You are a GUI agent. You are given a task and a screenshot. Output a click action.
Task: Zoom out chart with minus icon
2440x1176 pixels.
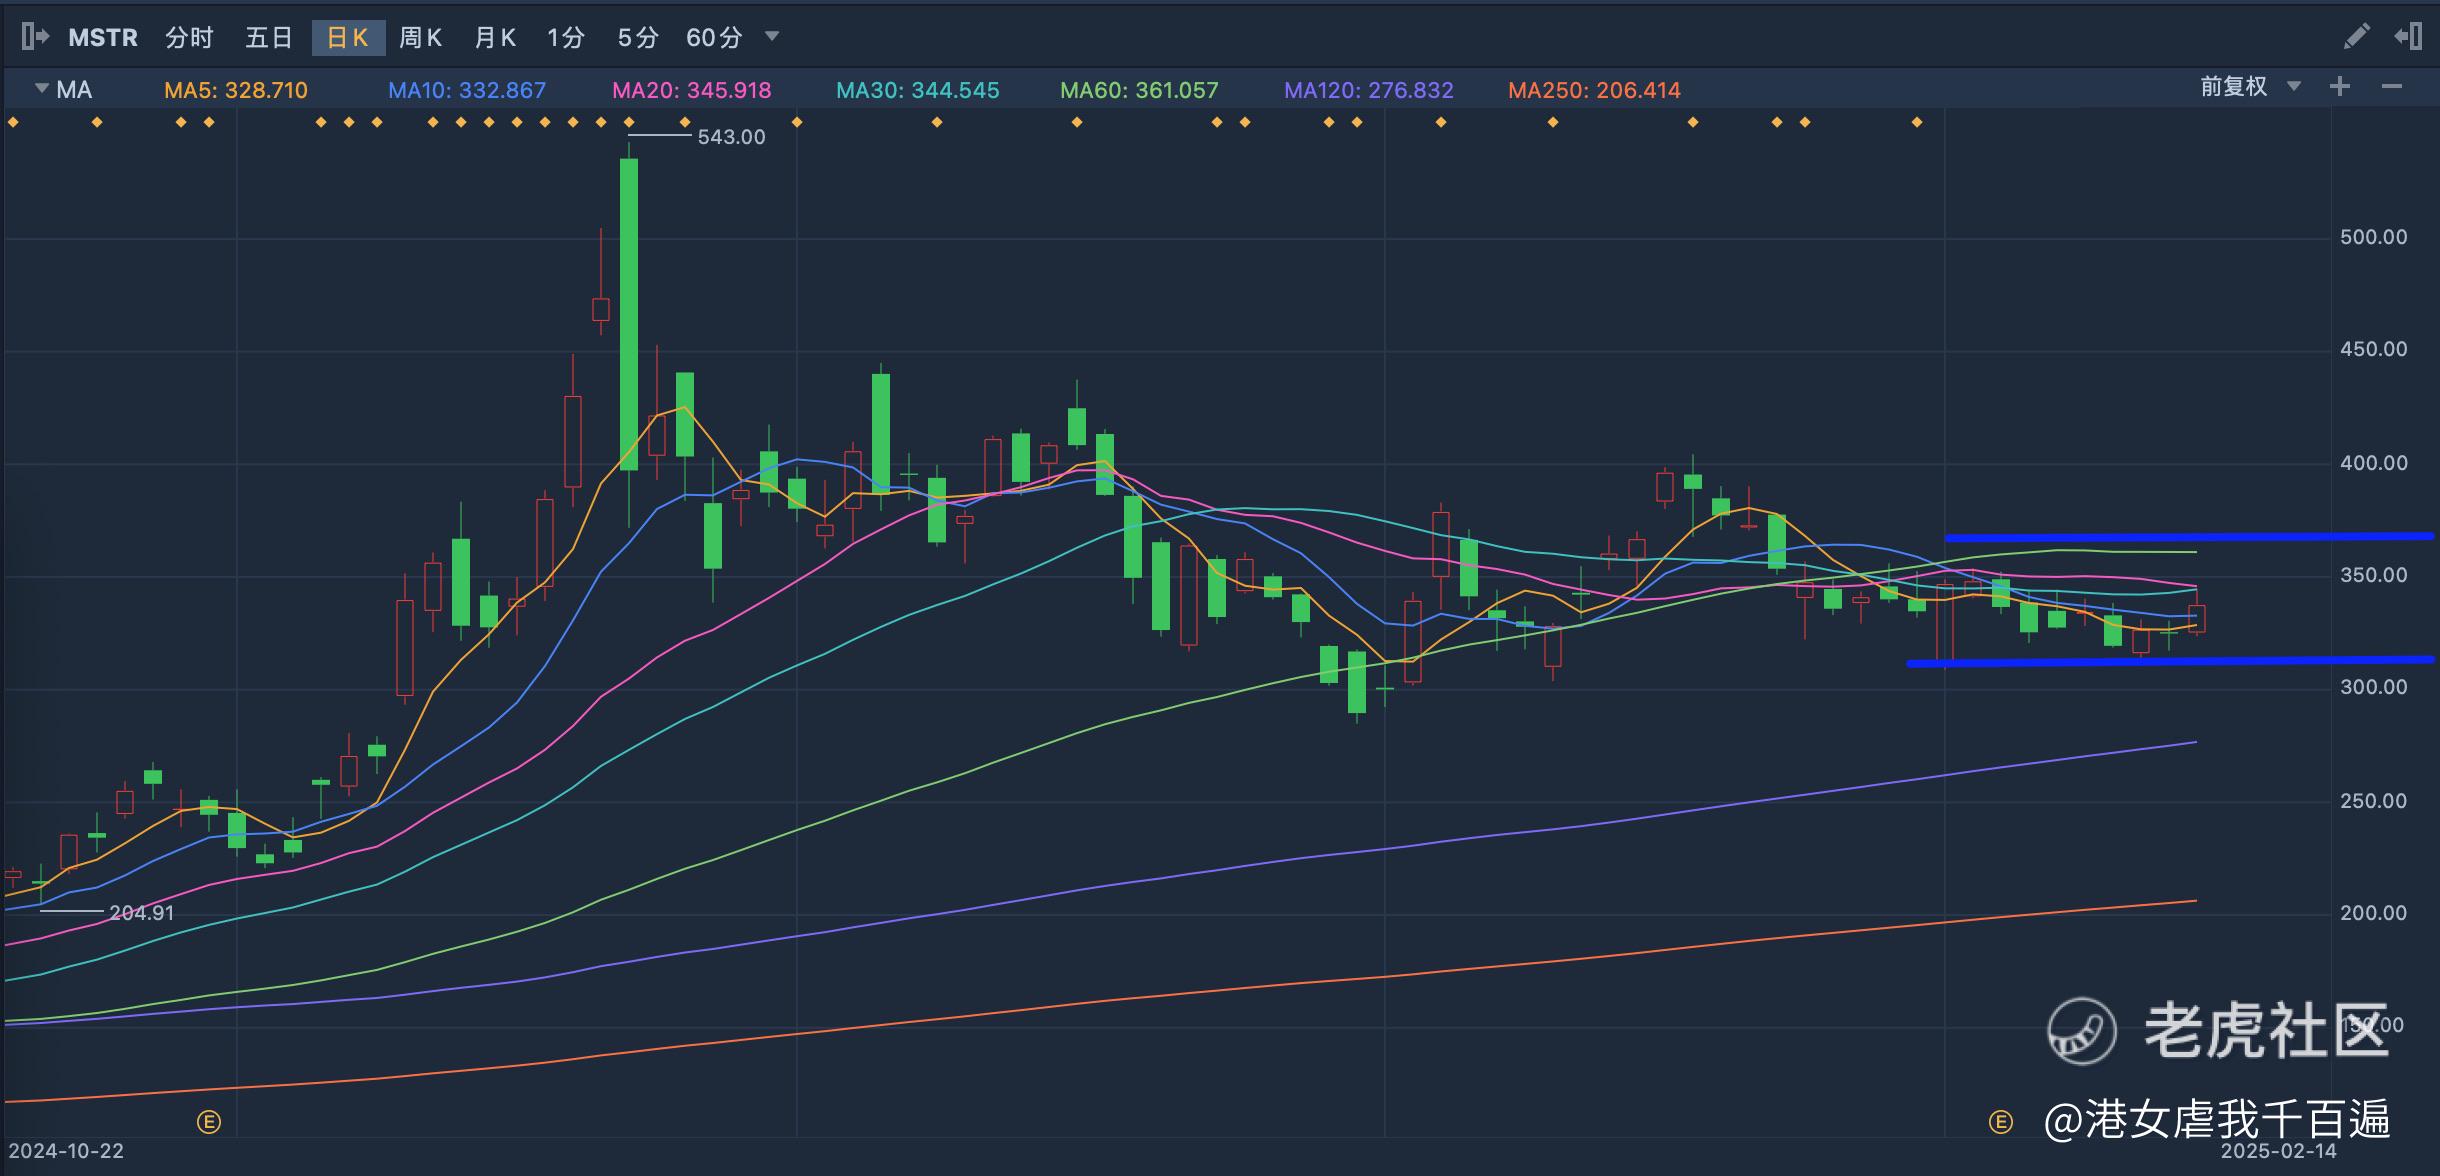point(2392,87)
